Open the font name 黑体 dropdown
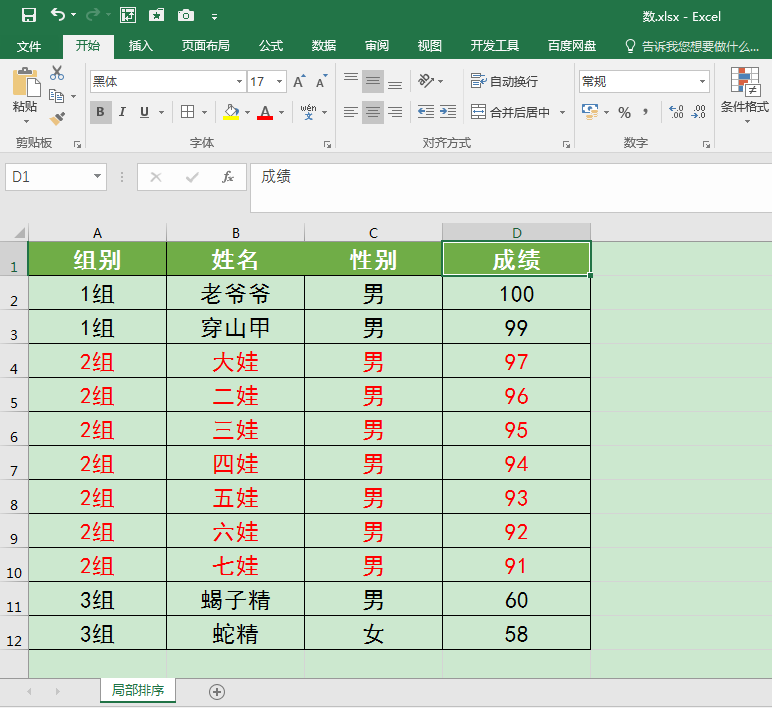 click(x=239, y=82)
